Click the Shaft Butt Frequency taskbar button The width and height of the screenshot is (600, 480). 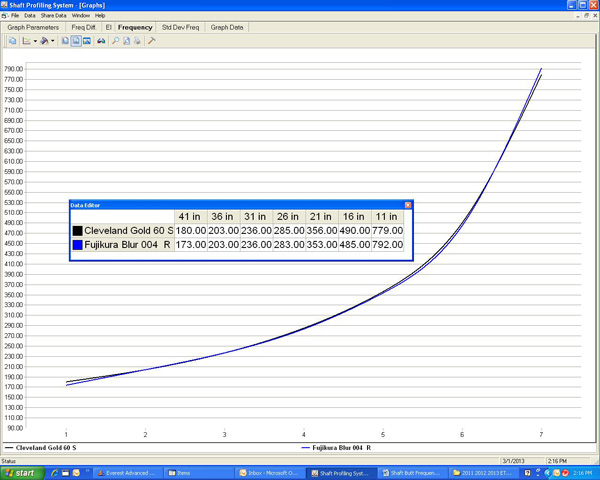pos(413,473)
